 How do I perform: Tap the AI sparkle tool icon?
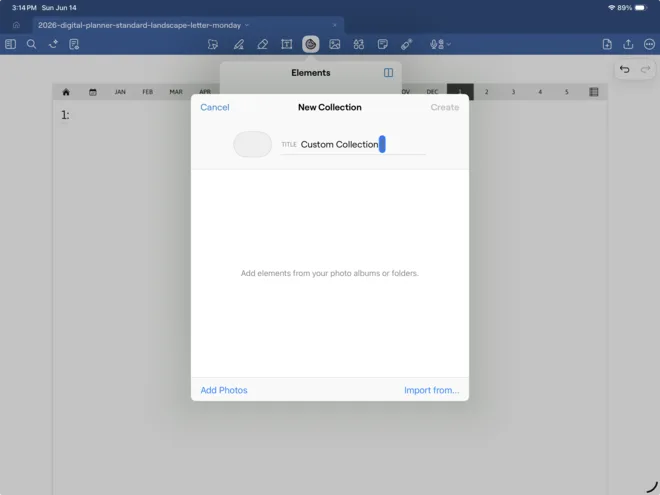pos(53,44)
